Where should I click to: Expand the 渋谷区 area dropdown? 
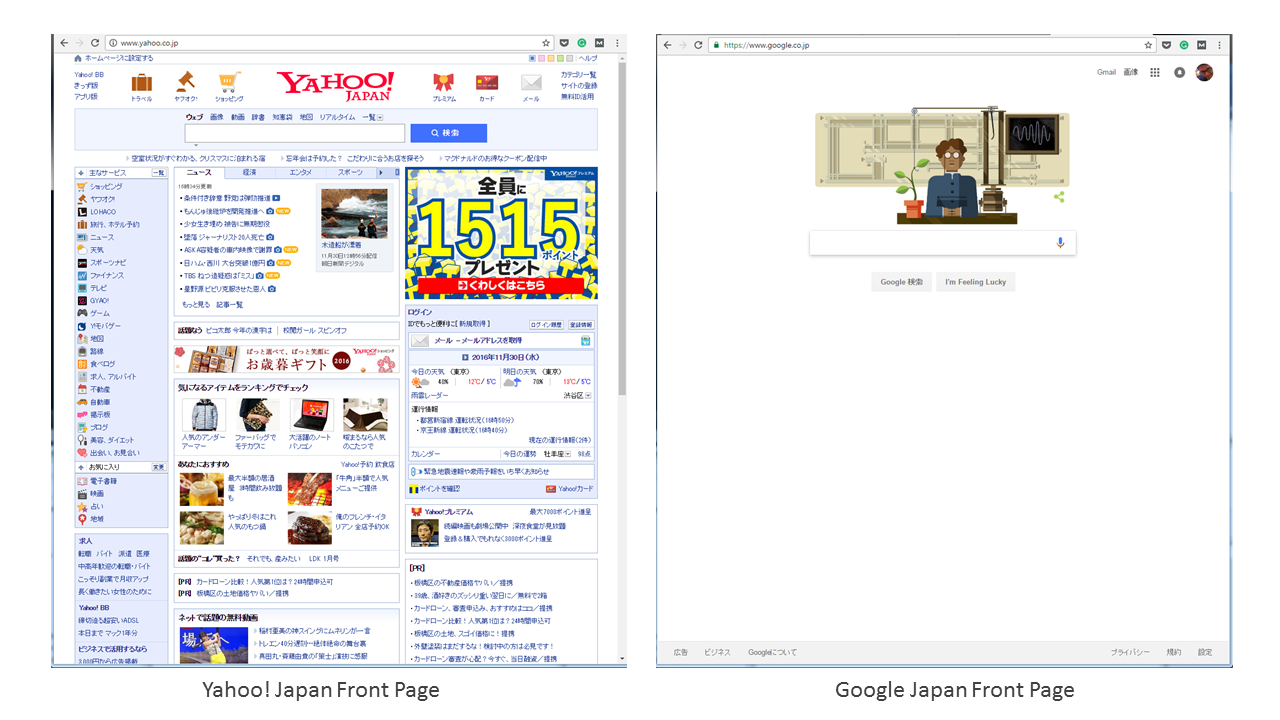[x=576, y=395]
